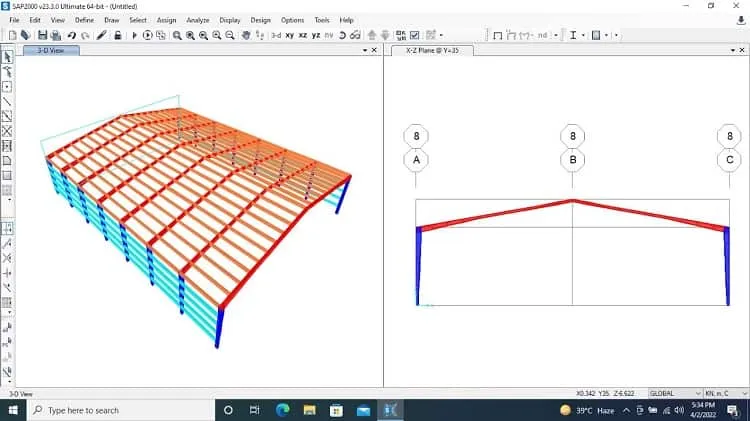
Task: Toggle the Lock model padlock icon
Action: 117,35
